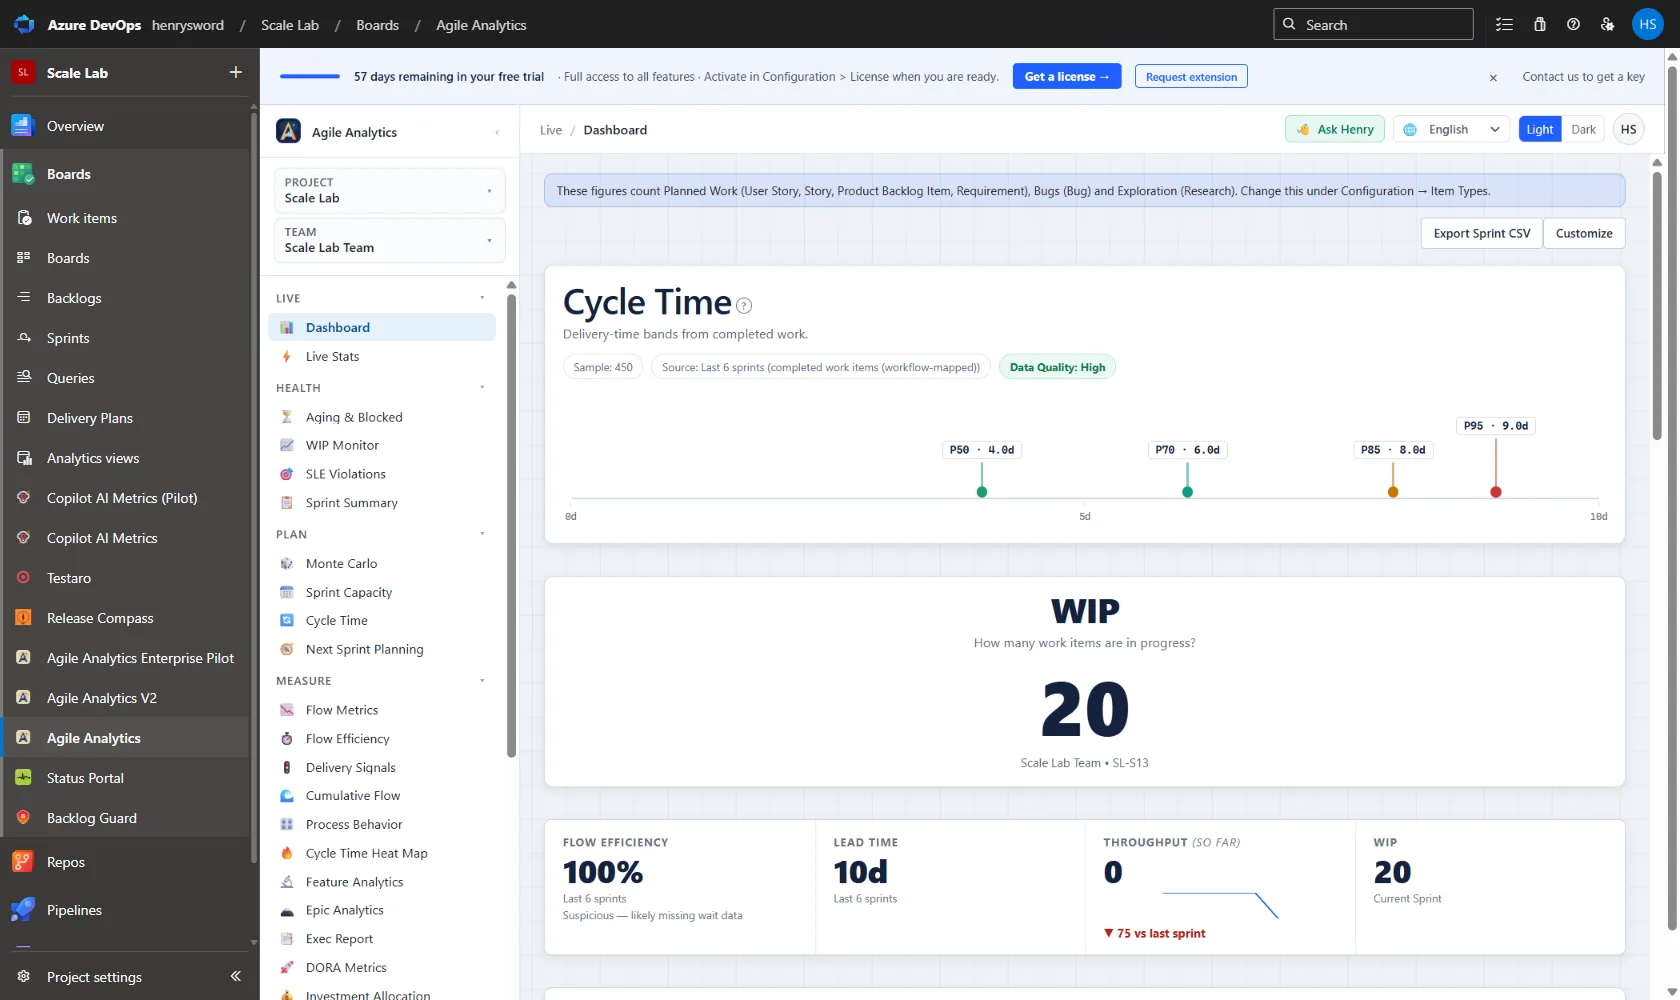
Task: Click Export Sprint CSV button
Action: pos(1481,233)
